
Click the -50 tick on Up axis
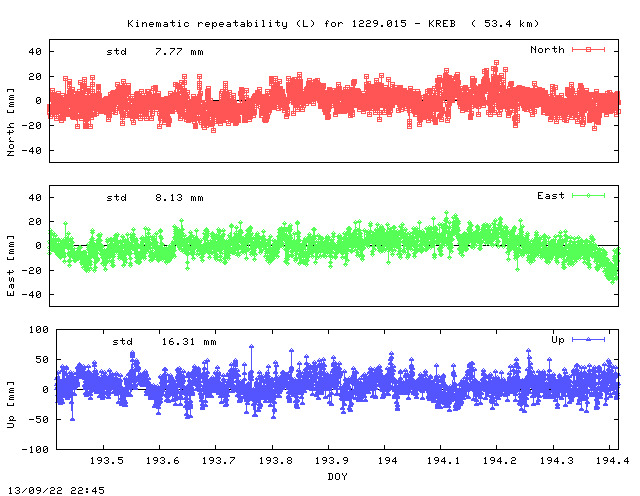39,420
